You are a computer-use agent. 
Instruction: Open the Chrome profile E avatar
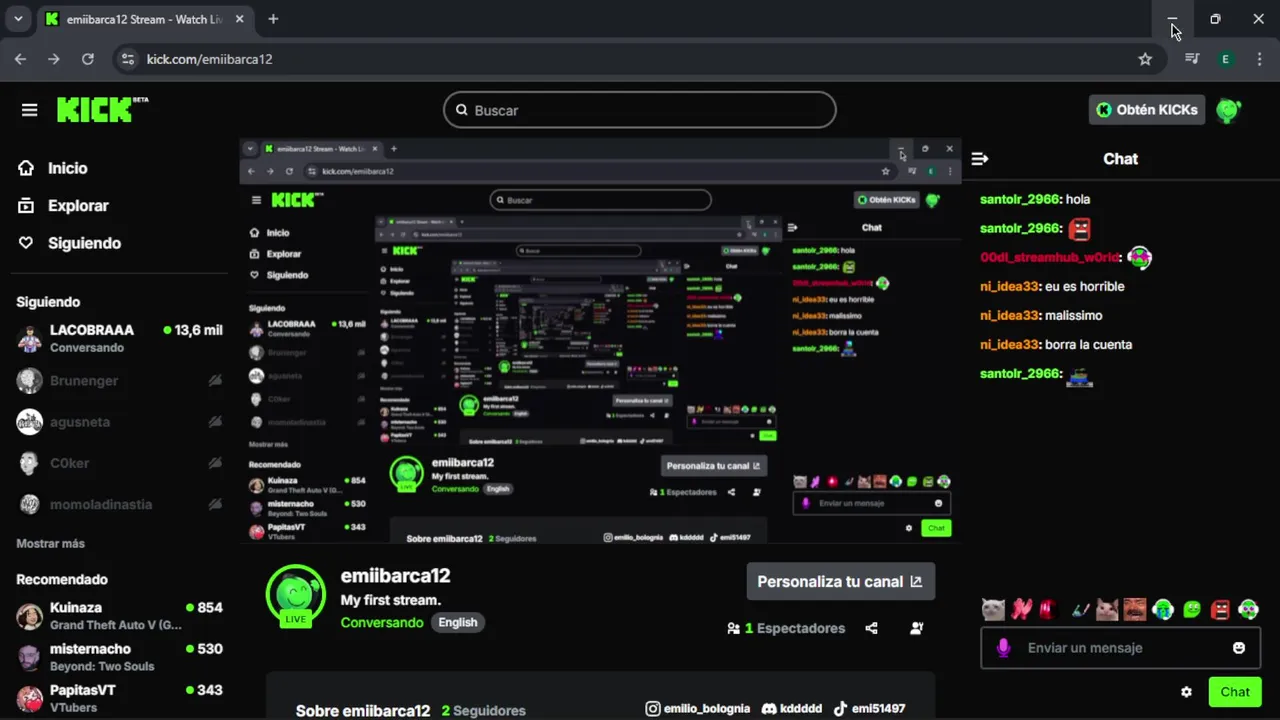tap(1225, 59)
